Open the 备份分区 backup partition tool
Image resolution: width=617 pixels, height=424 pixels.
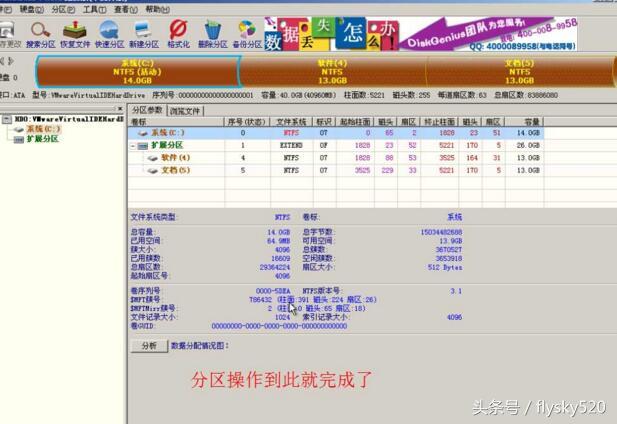coord(247,35)
